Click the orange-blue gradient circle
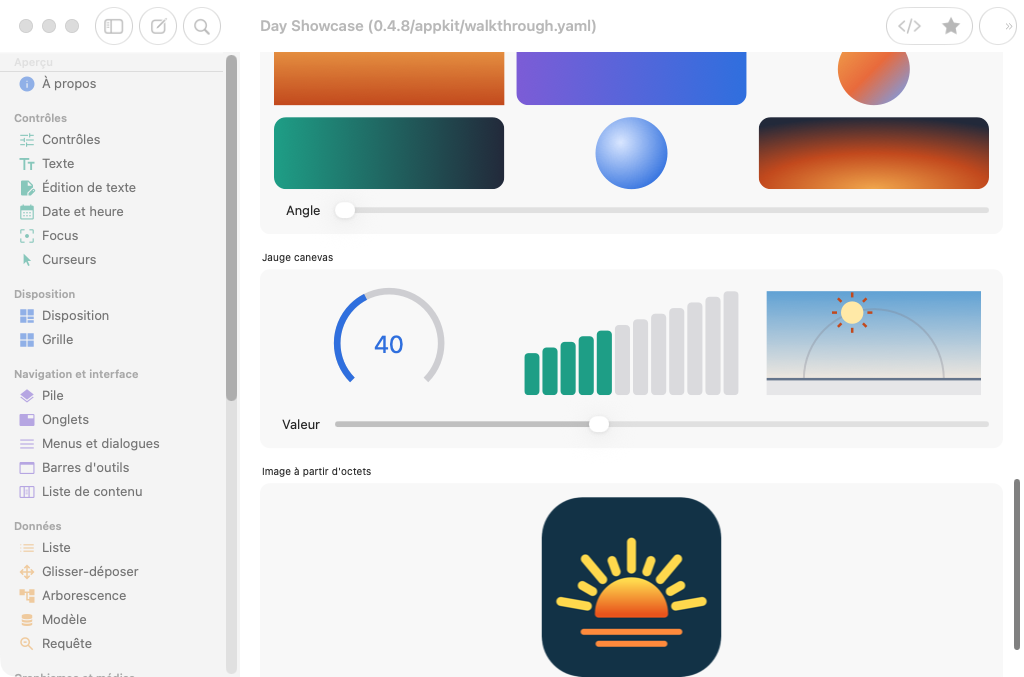This screenshot has height=677, width=1024. click(873, 78)
